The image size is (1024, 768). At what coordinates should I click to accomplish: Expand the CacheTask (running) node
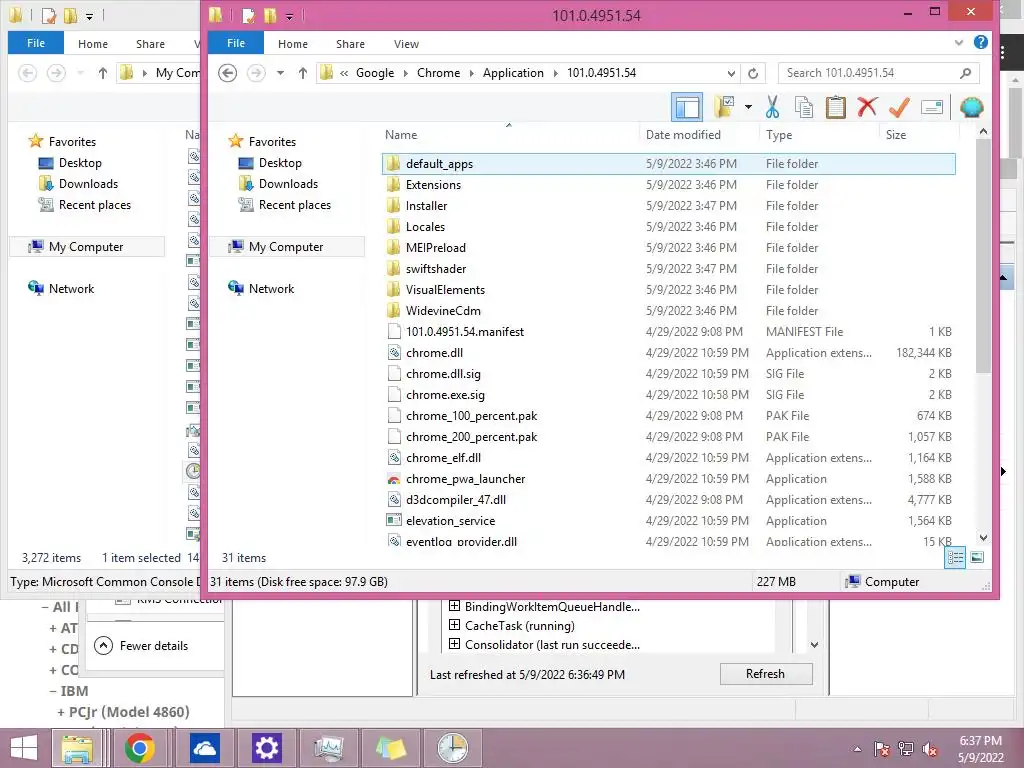tap(455, 625)
